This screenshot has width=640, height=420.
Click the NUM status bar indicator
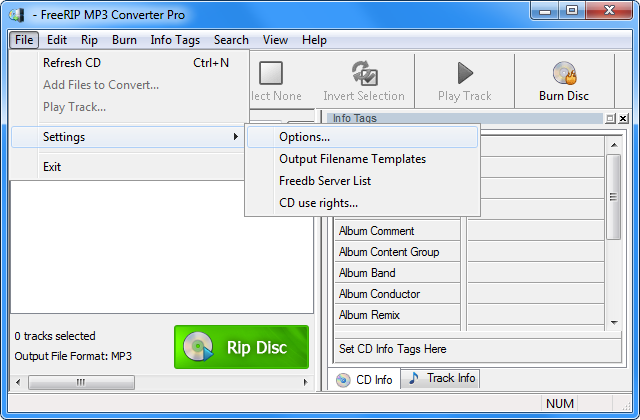pos(560,404)
